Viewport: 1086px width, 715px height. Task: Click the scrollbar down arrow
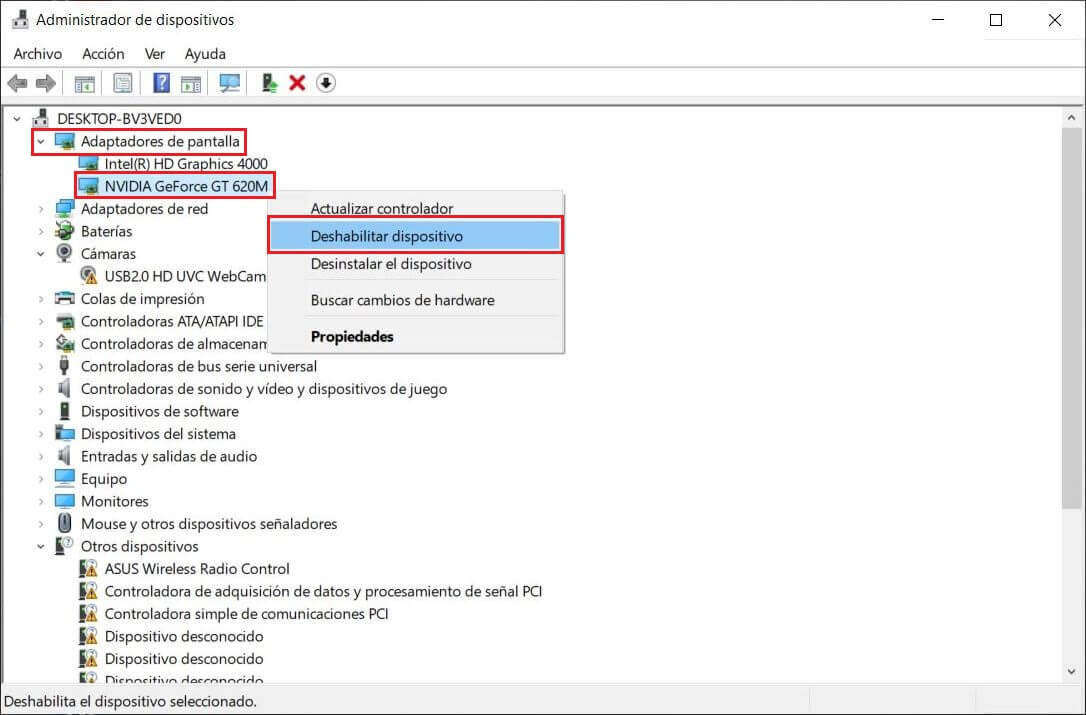pyautogui.click(x=1071, y=671)
